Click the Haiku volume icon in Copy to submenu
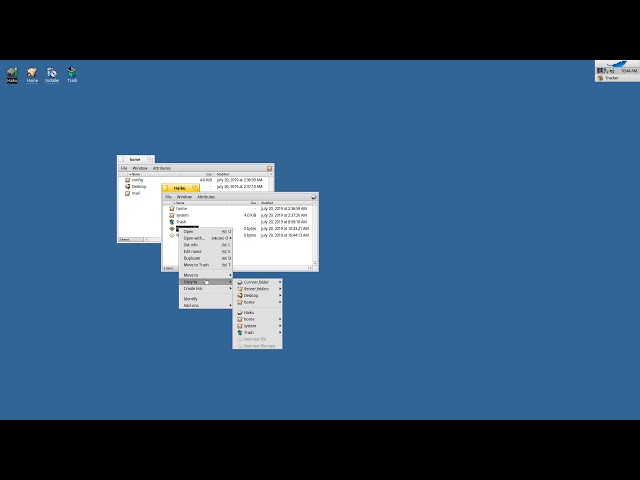 [240, 313]
